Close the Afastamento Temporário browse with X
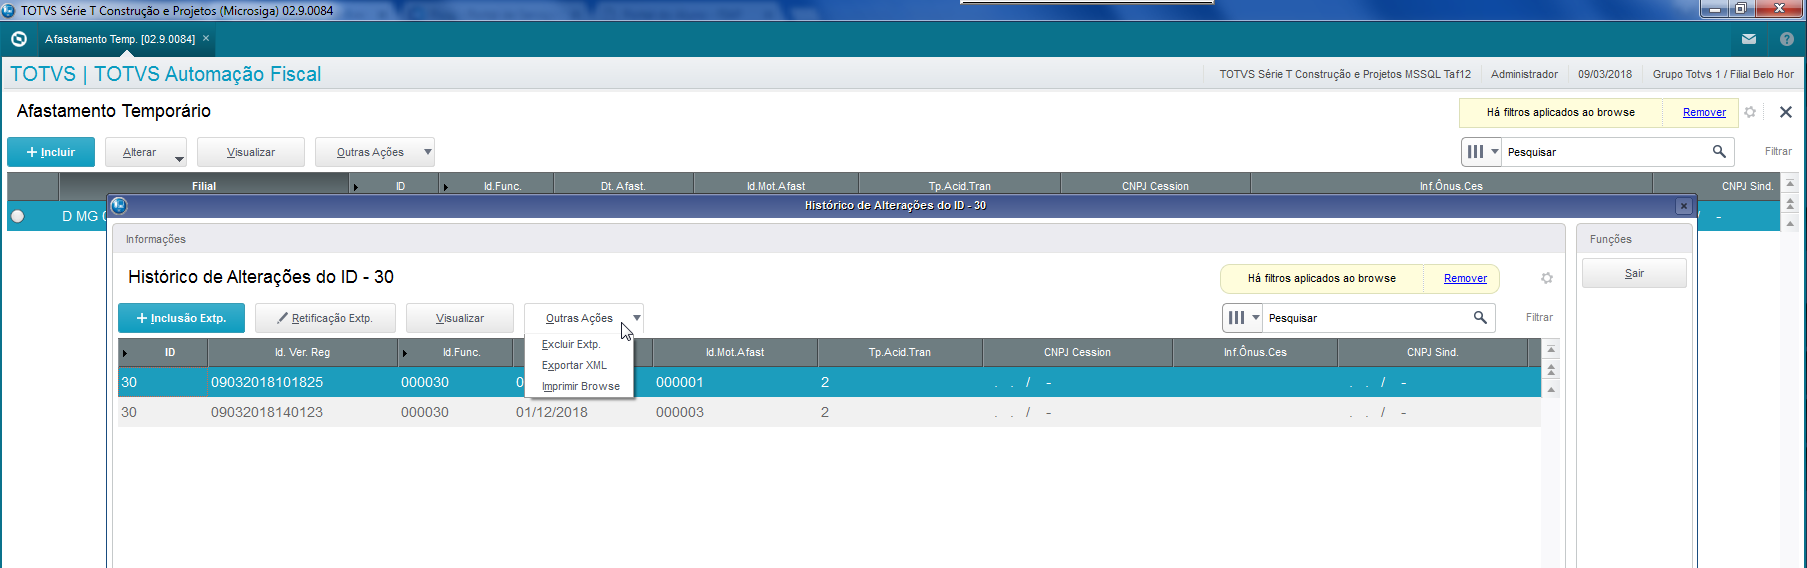Viewport: 1807px width, 568px height. point(1786,112)
